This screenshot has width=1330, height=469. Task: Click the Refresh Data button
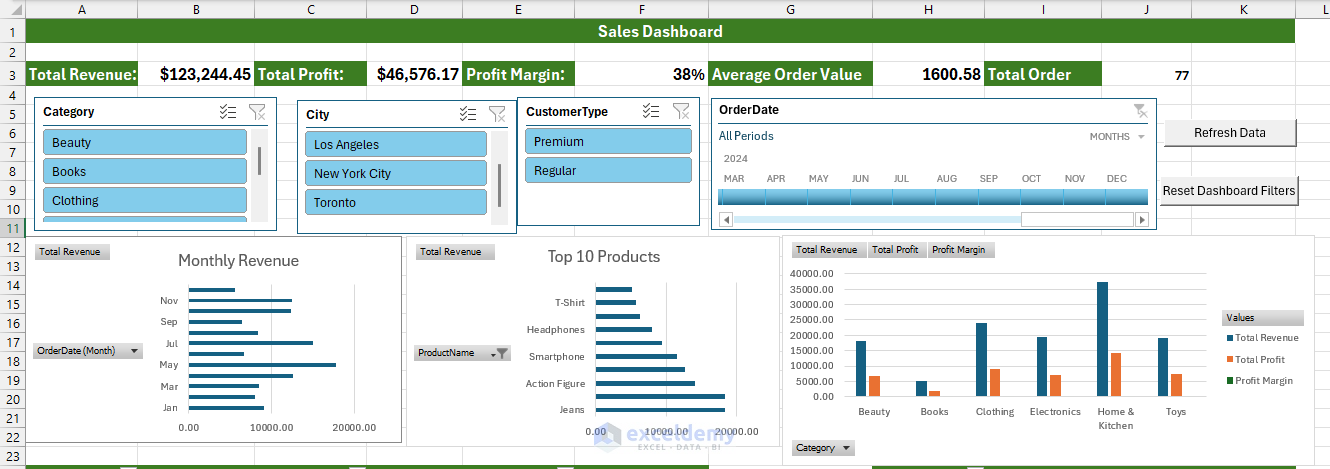pyautogui.click(x=1230, y=132)
